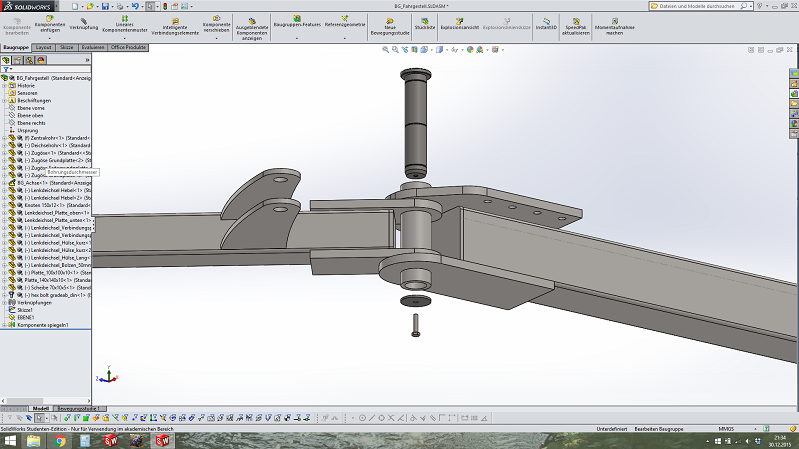Select Ebene vorne in feature tree

[31, 108]
